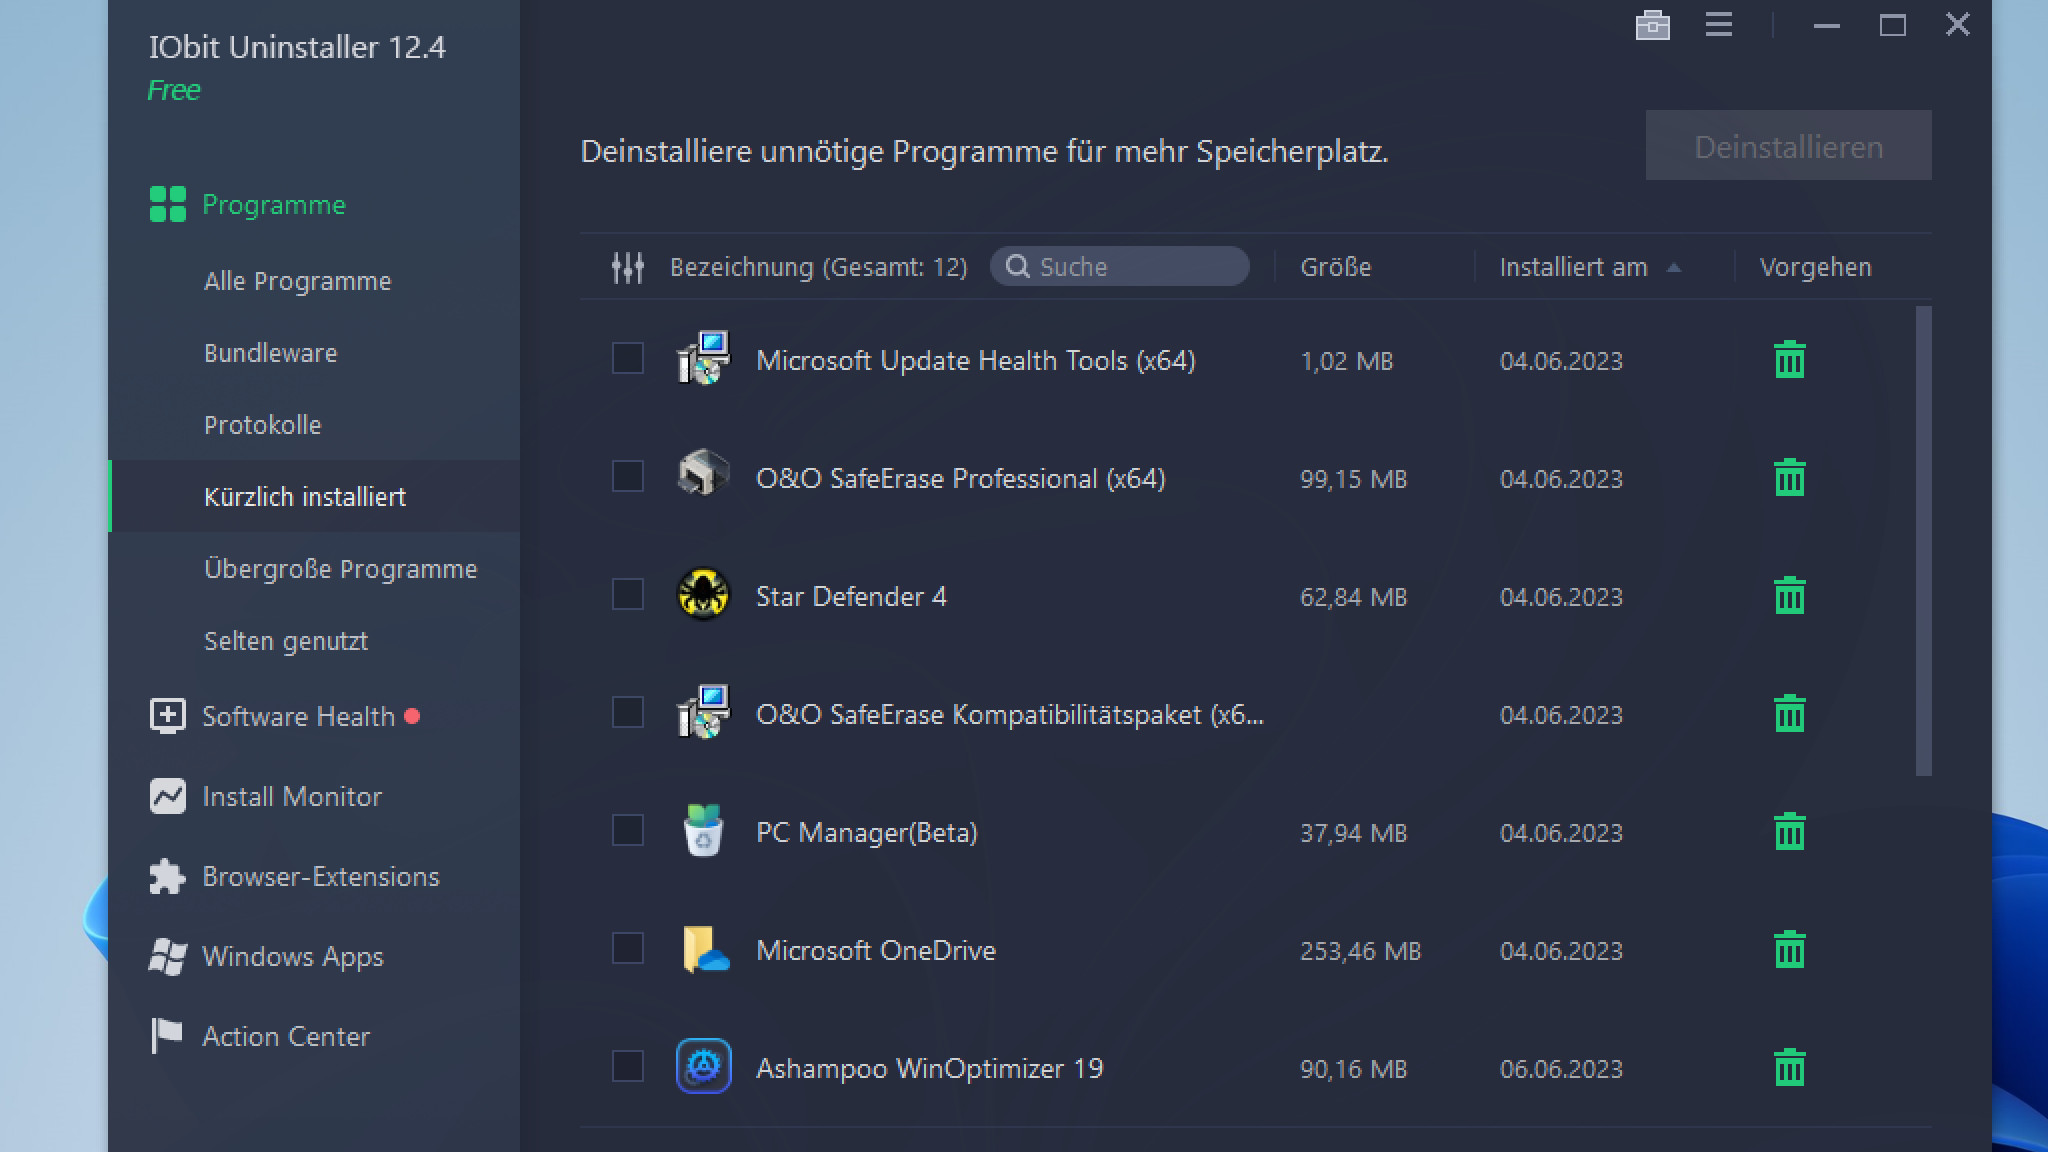Click the uninstall trash icon for Microsoft OneDrive
The image size is (2048, 1152).
coord(1789,950)
